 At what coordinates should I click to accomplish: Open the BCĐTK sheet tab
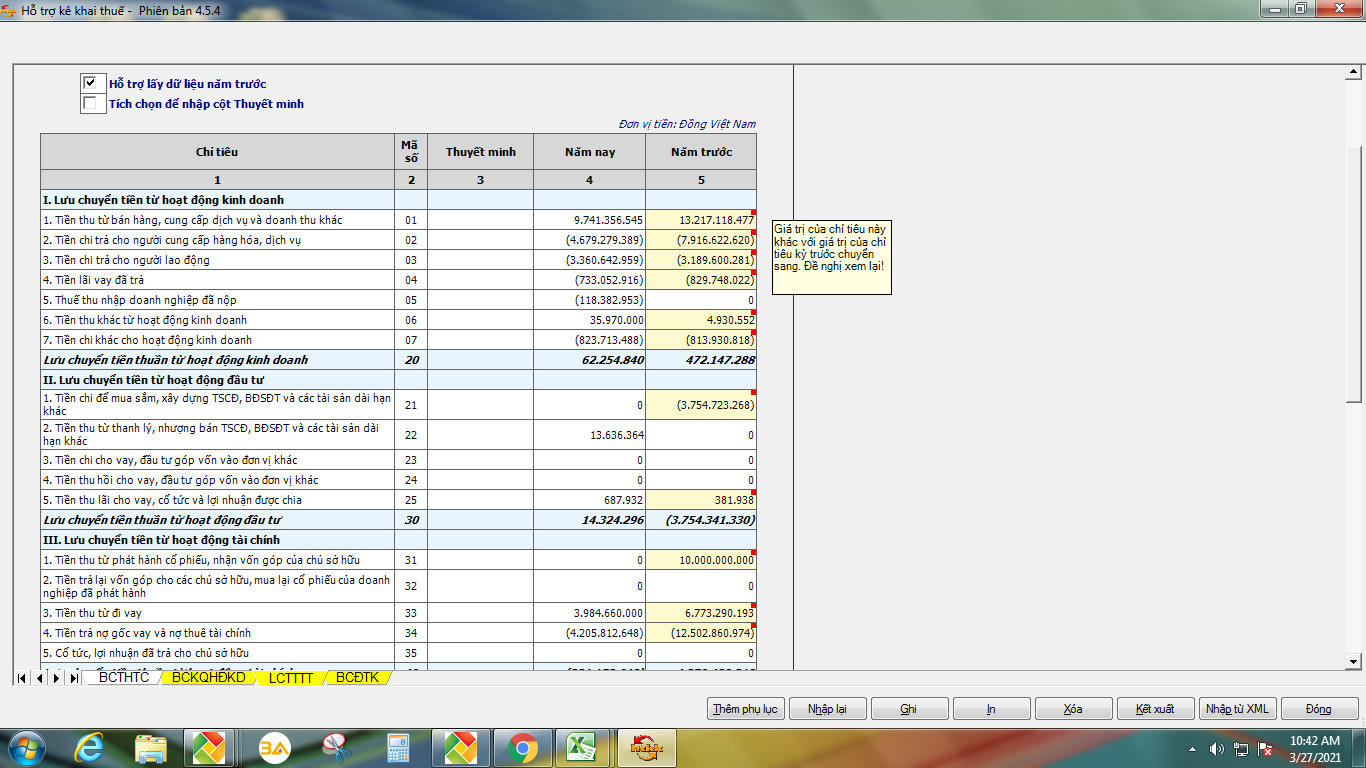357,678
